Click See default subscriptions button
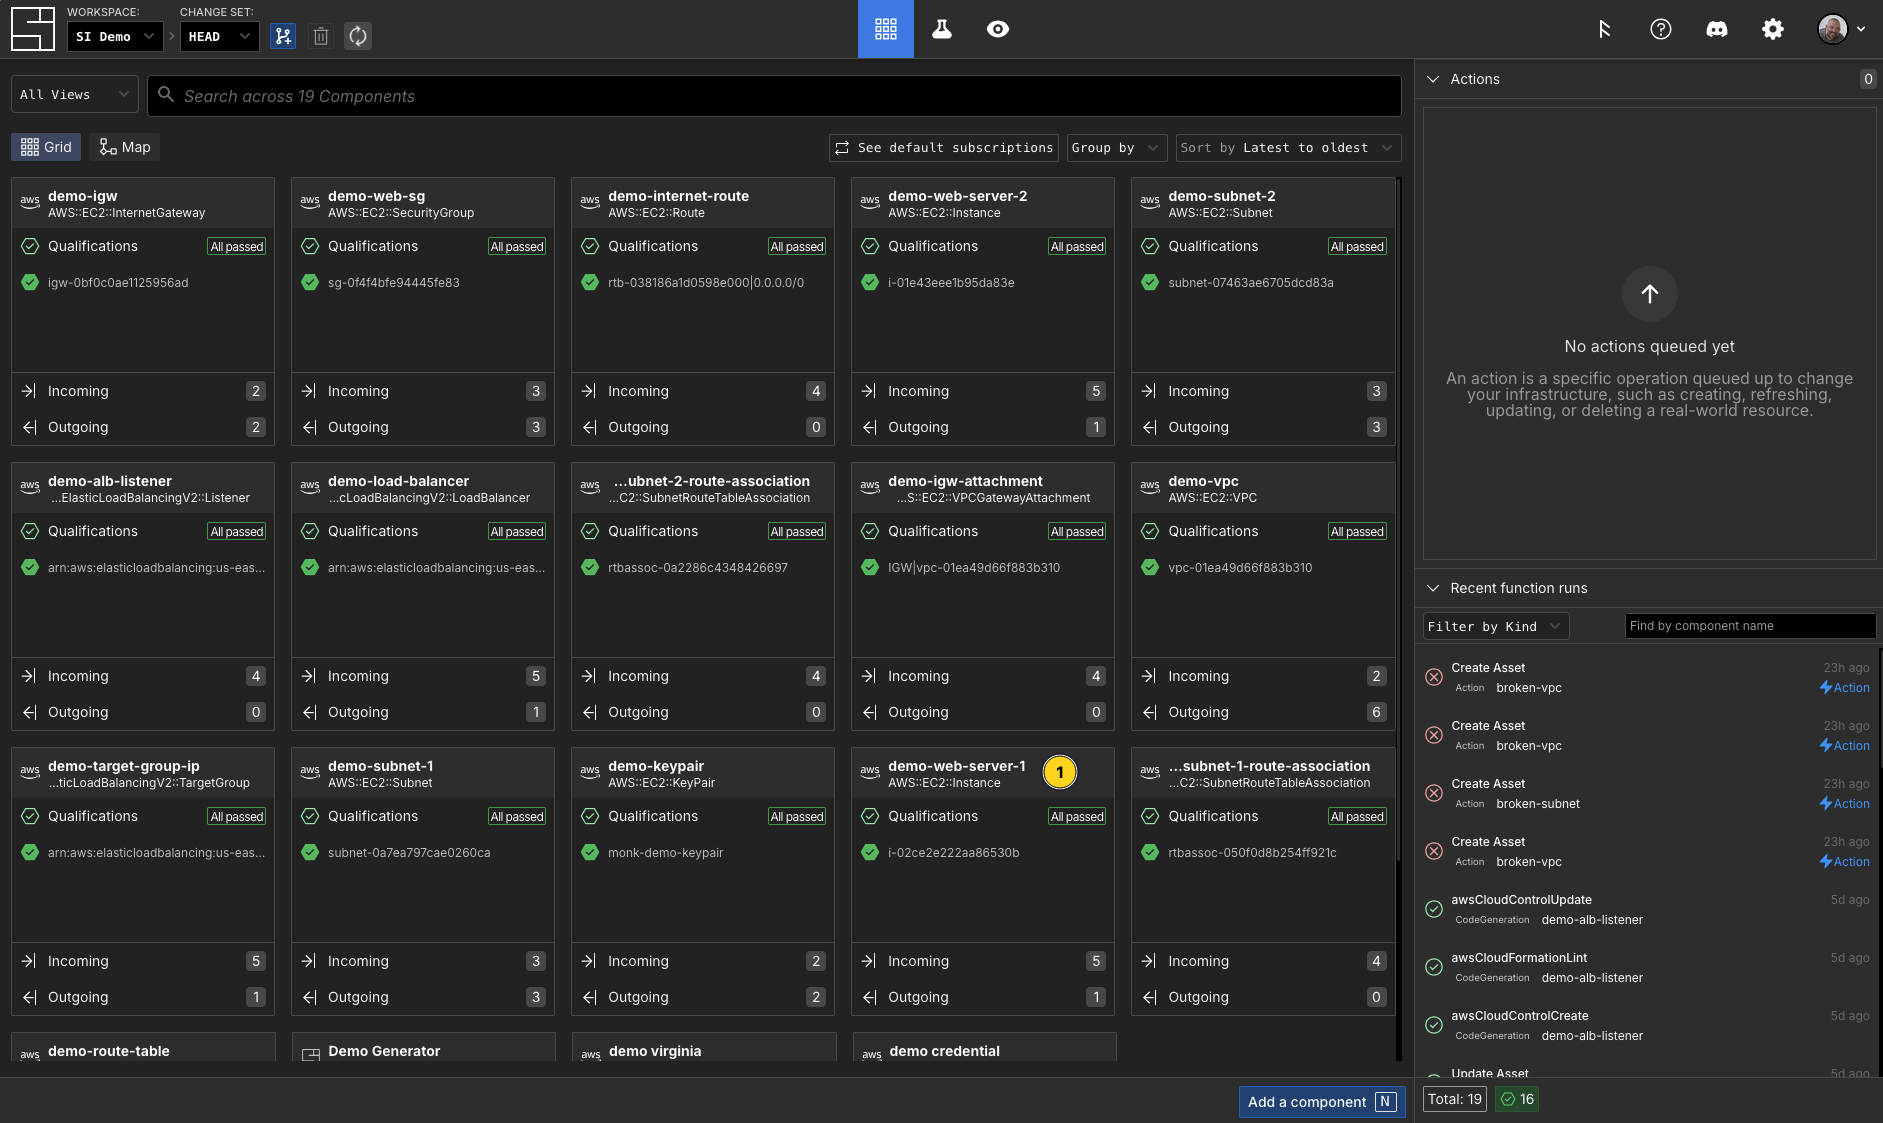The width and height of the screenshot is (1883, 1123). [x=943, y=148]
